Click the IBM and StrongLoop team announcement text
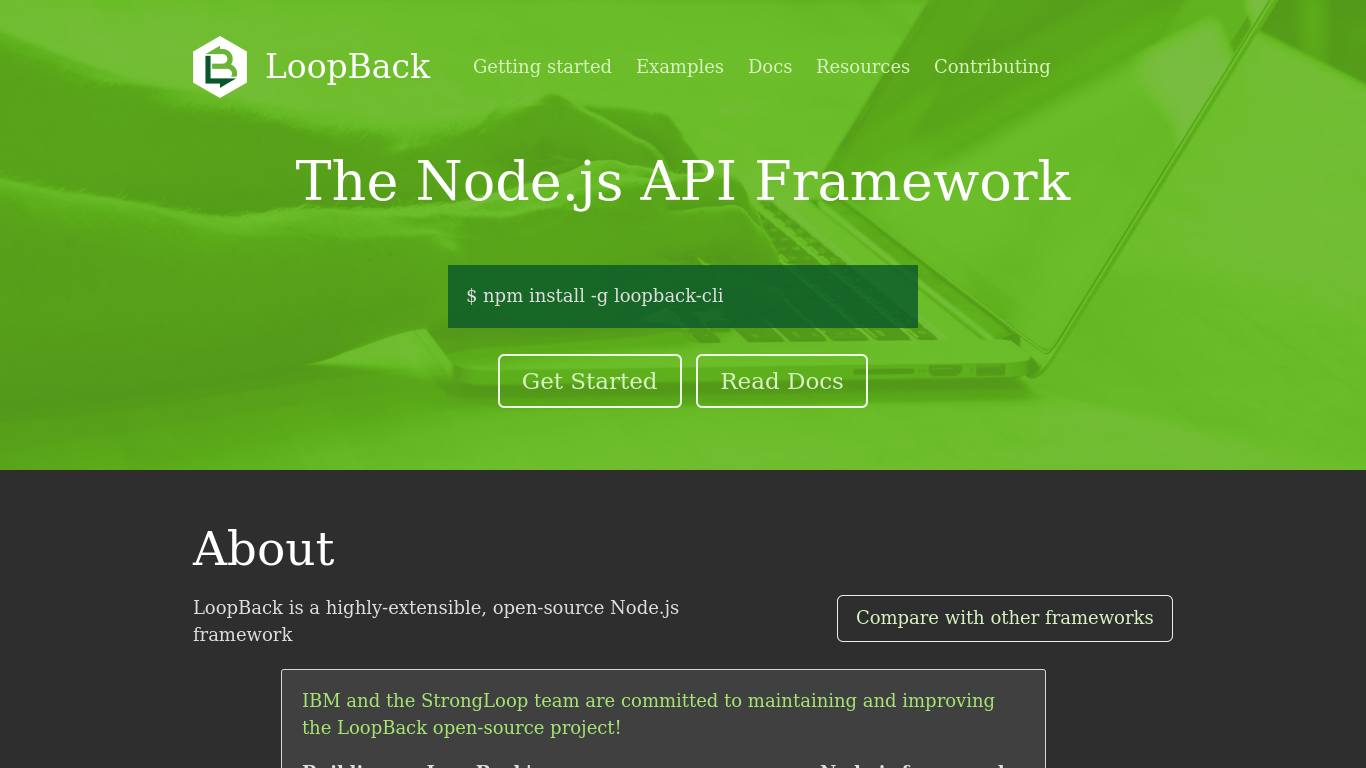This screenshot has width=1366, height=768. click(648, 714)
